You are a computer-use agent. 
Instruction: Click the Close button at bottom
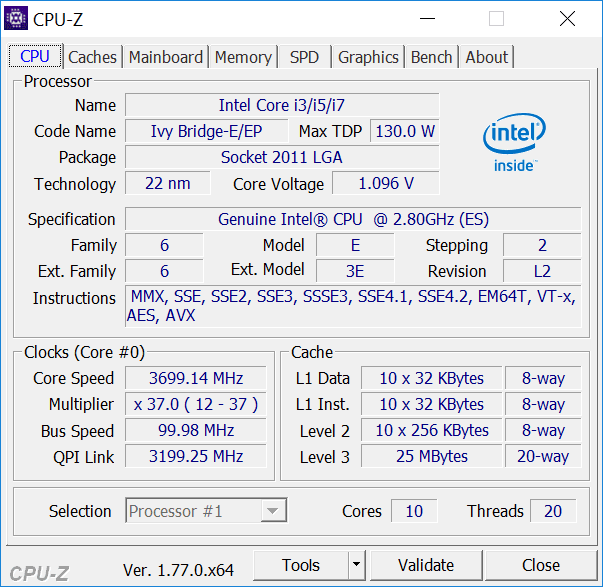[540, 565]
